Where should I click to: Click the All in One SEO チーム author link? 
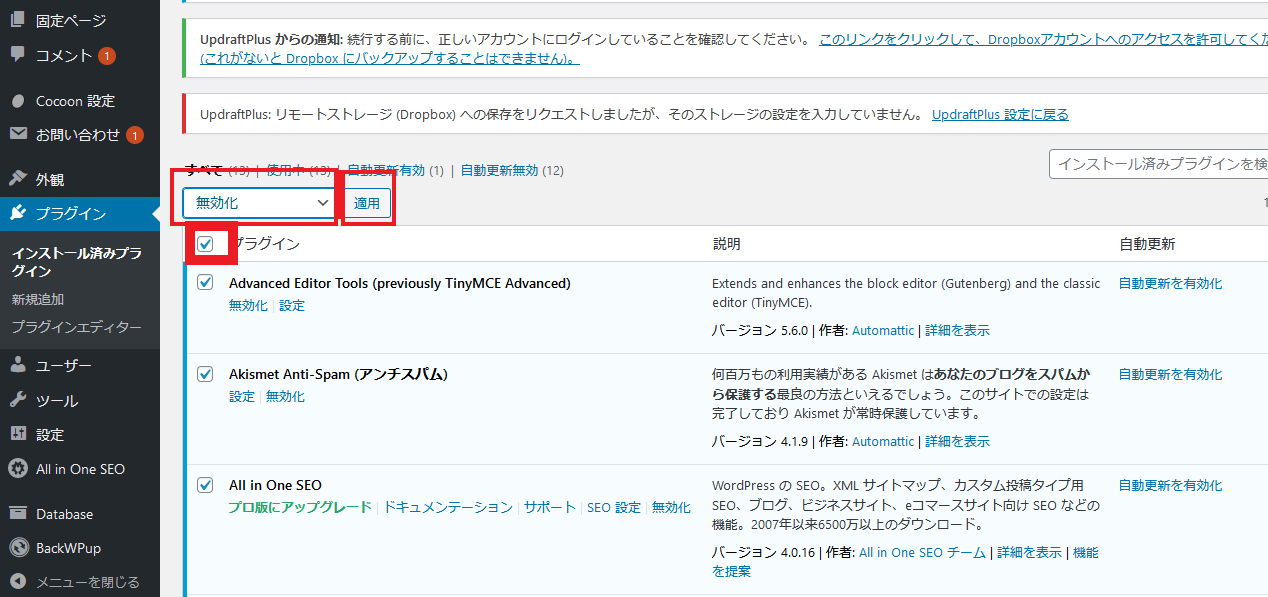click(x=922, y=552)
